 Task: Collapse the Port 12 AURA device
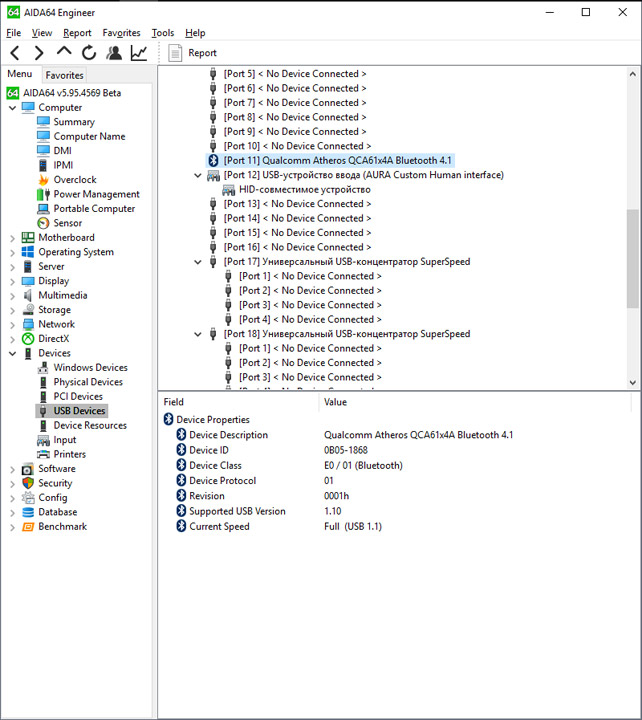pos(198,175)
